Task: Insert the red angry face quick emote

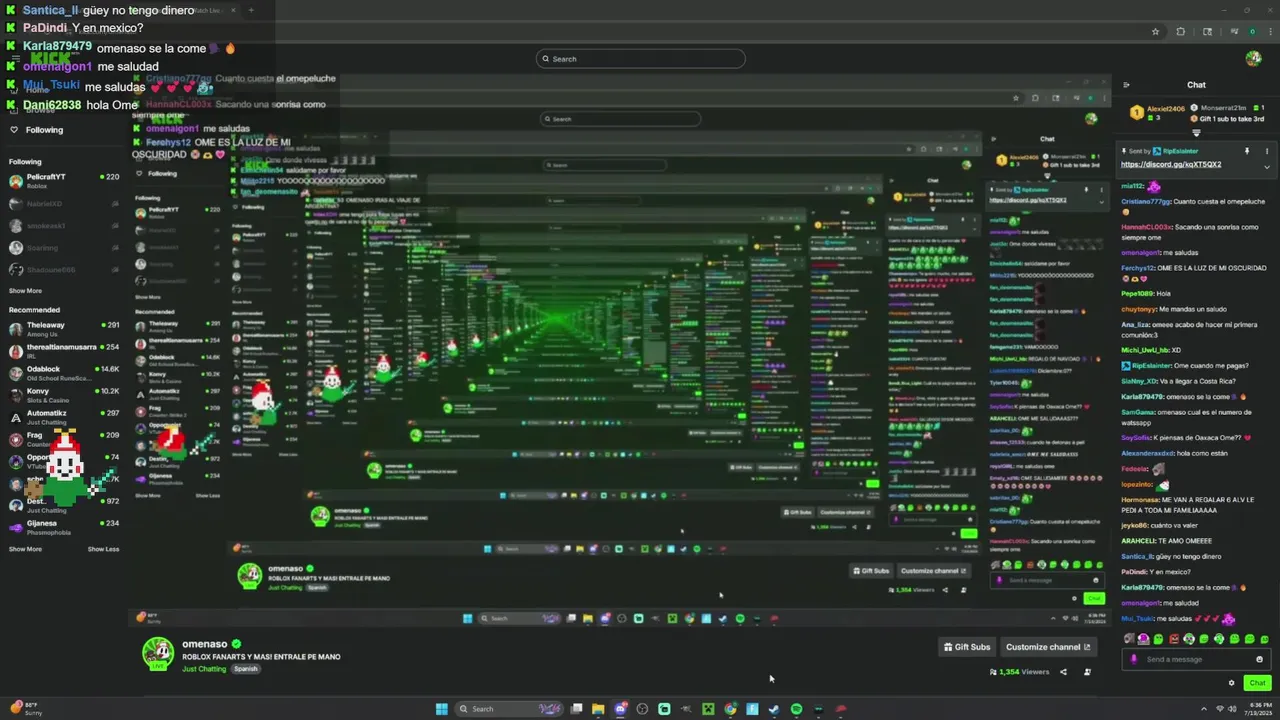Action: tap(1174, 639)
